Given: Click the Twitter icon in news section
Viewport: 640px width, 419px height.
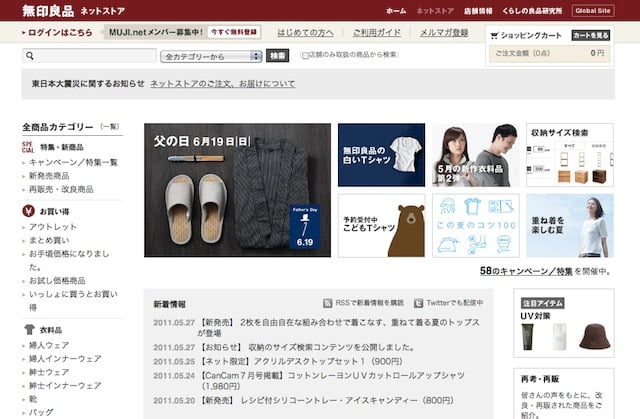Looking at the screenshot, I should coord(418,303).
